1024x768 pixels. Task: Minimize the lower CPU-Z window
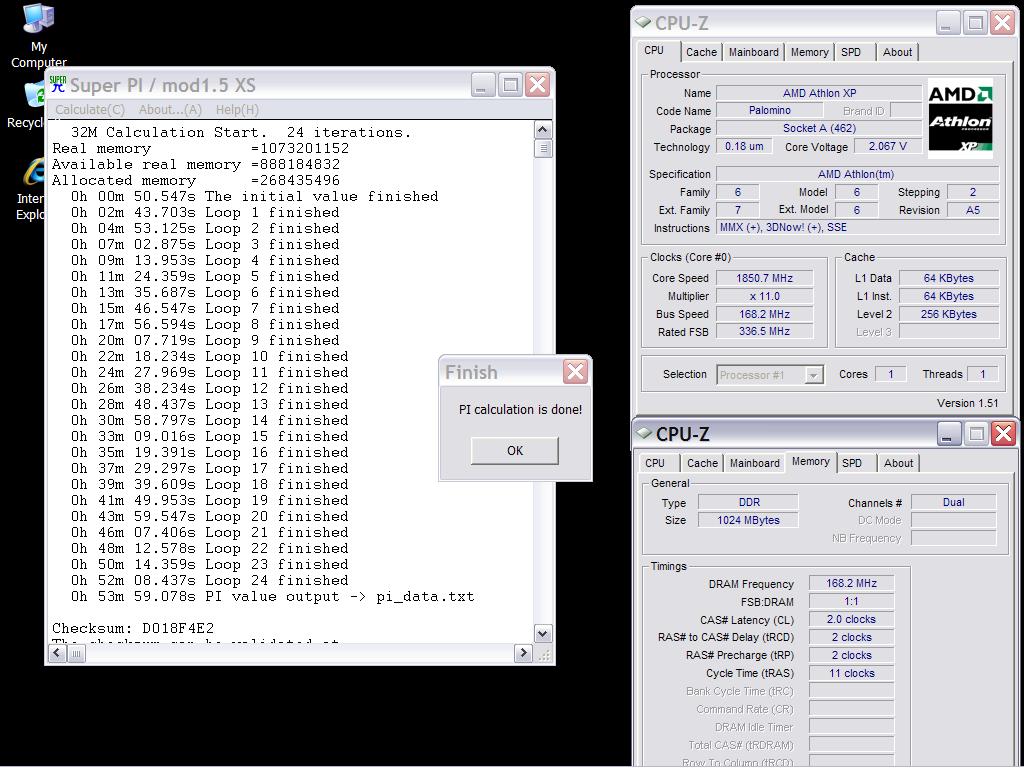pyautogui.click(x=949, y=433)
